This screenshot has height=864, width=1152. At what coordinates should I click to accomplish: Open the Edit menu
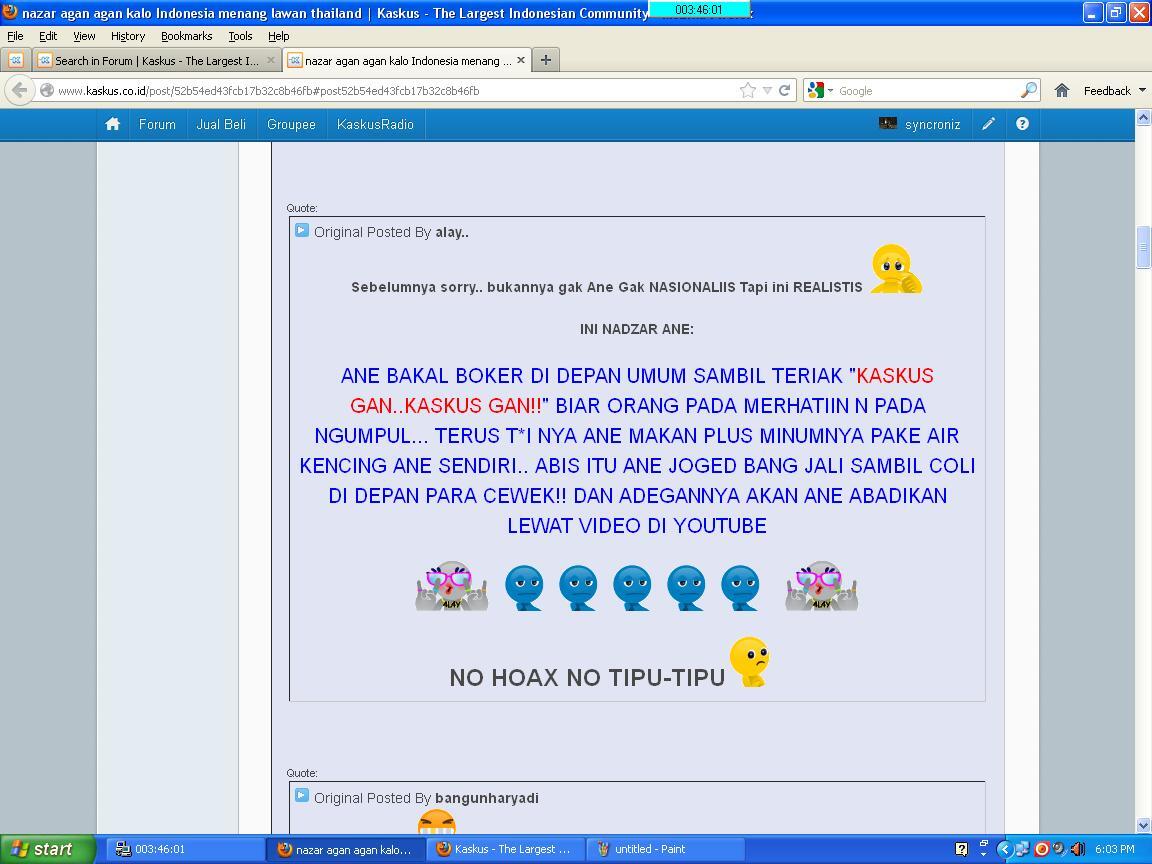point(48,36)
